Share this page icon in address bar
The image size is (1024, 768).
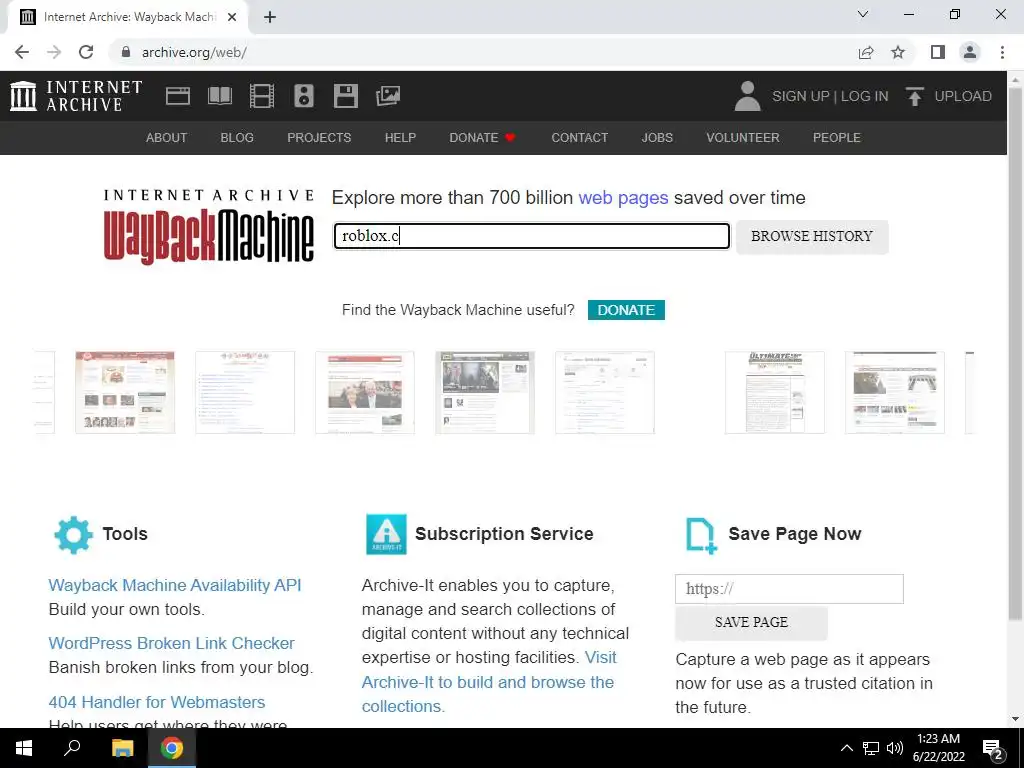[x=866, y=52]
